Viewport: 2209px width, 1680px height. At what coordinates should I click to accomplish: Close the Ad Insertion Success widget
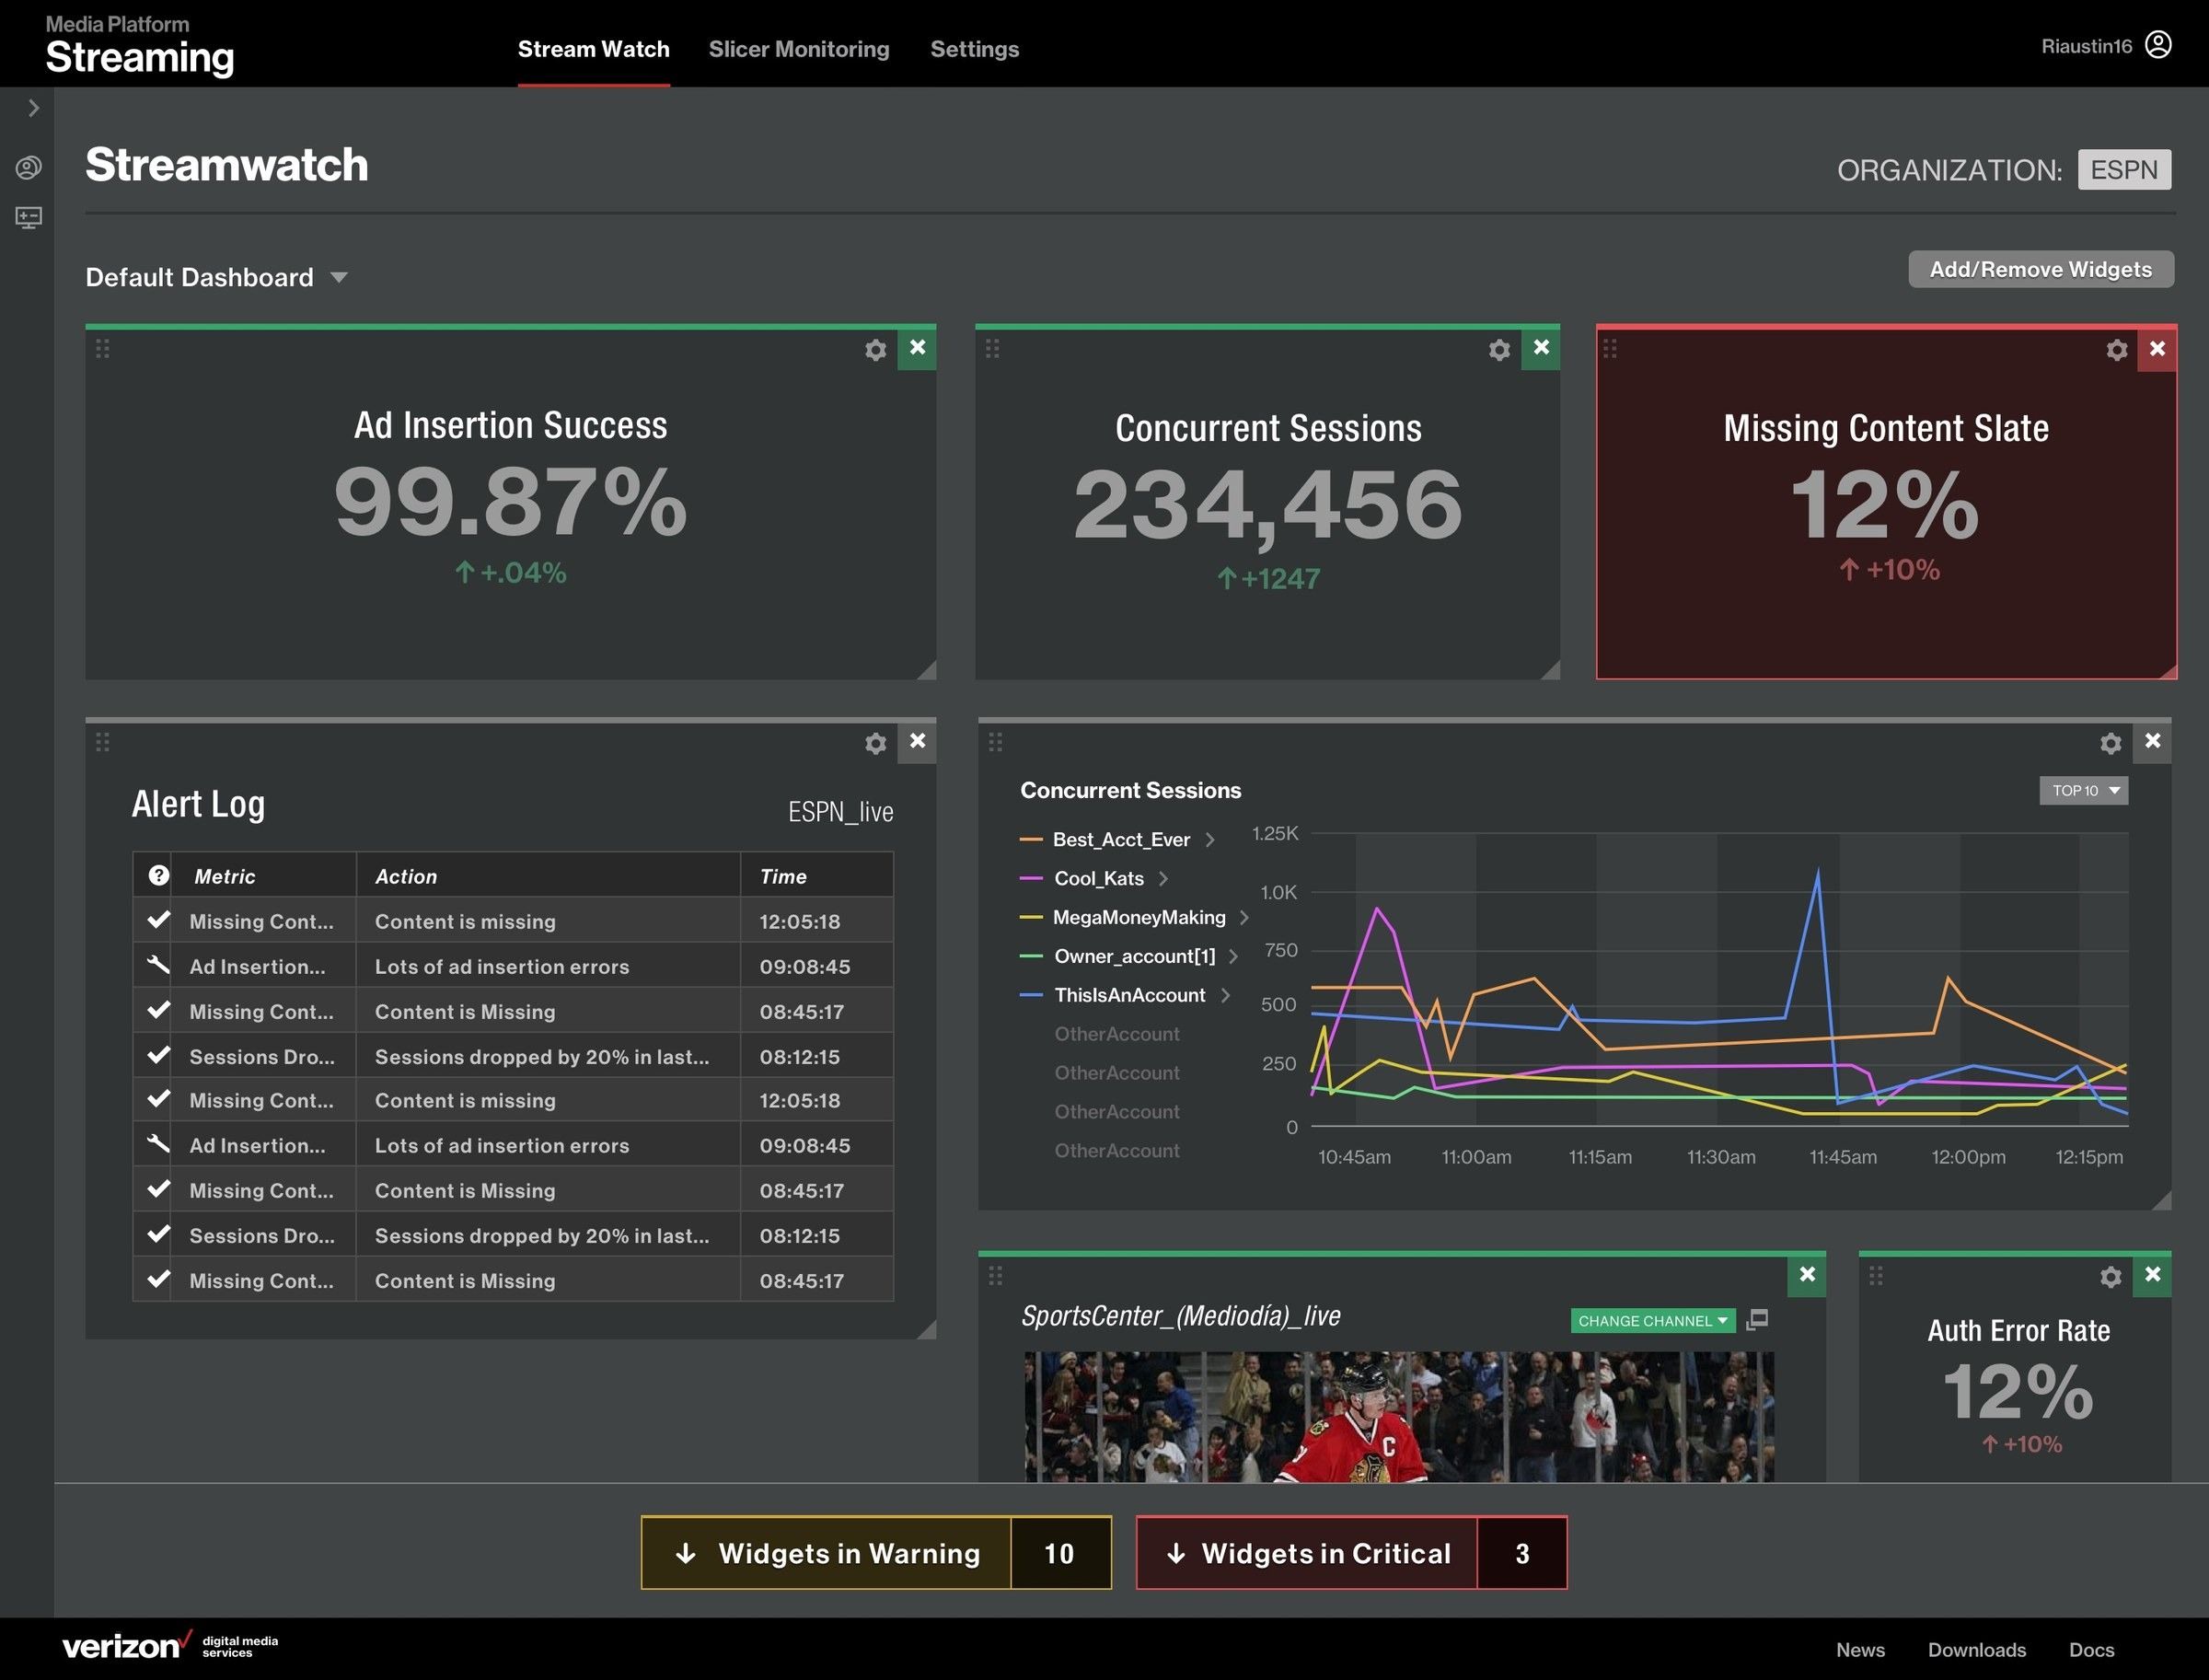[917, 348]
